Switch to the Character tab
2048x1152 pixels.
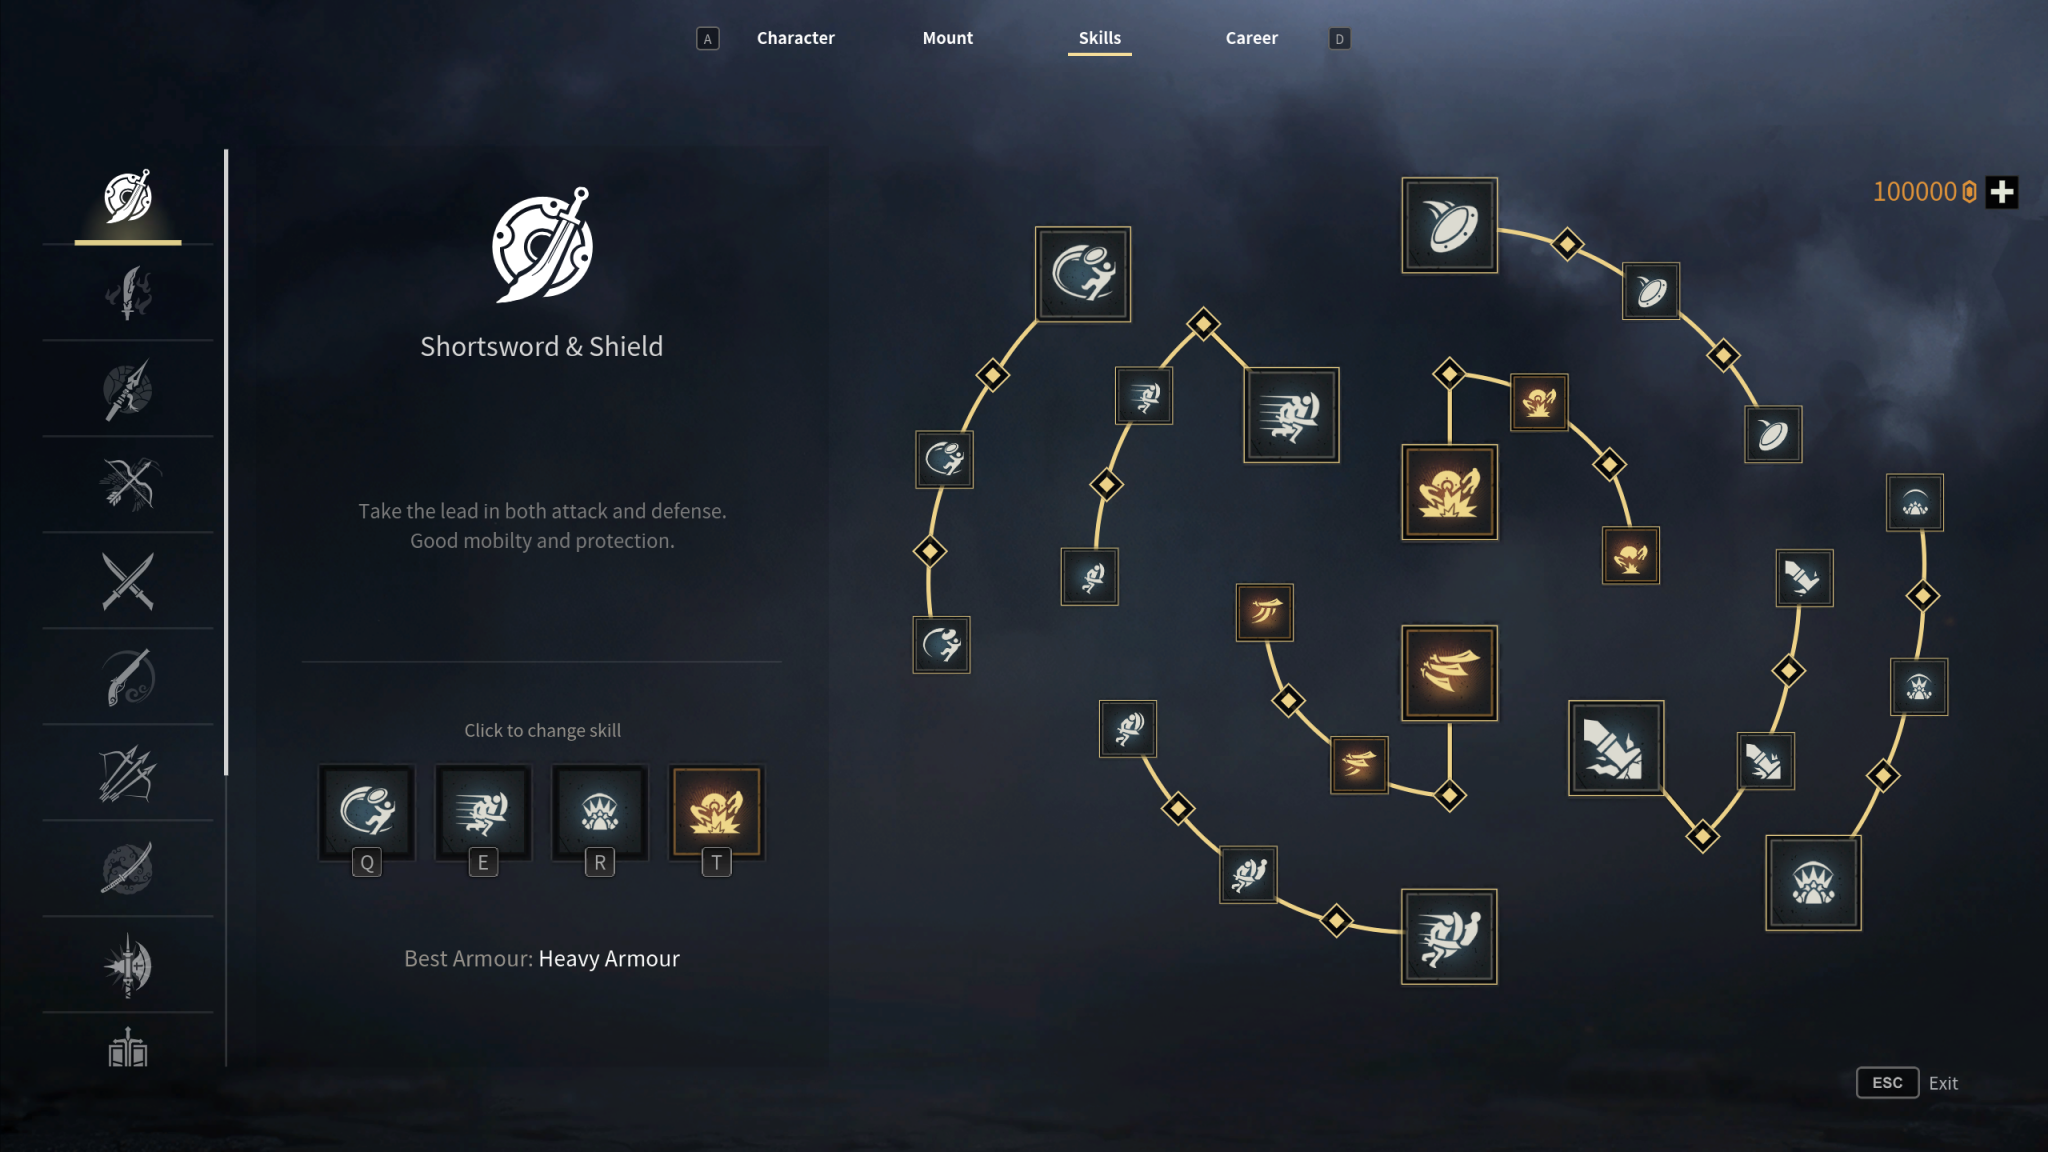pyautogui.click(x=795, y=38)
